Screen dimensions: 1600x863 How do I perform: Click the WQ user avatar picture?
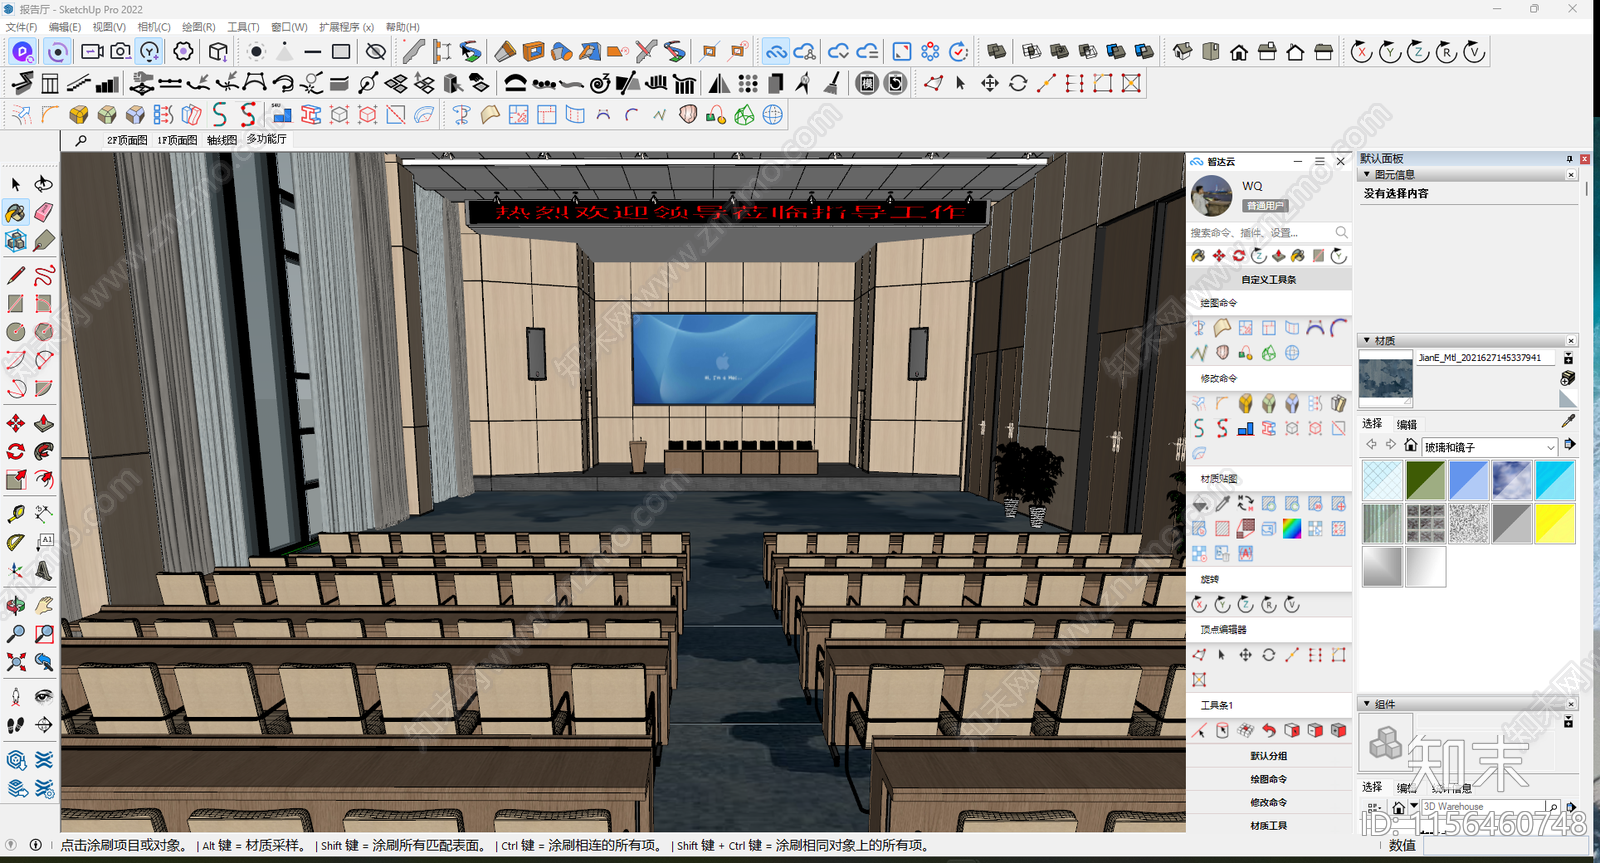[1212, 196]
